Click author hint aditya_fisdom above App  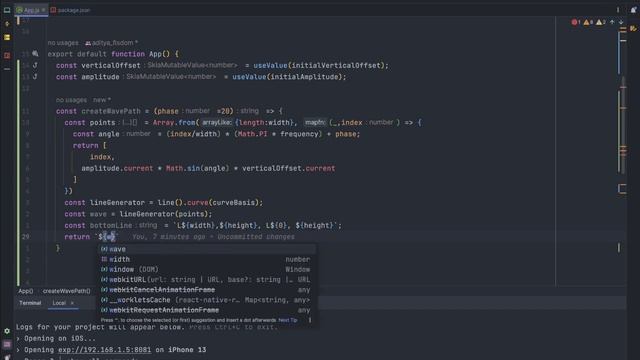pos(111,42)
